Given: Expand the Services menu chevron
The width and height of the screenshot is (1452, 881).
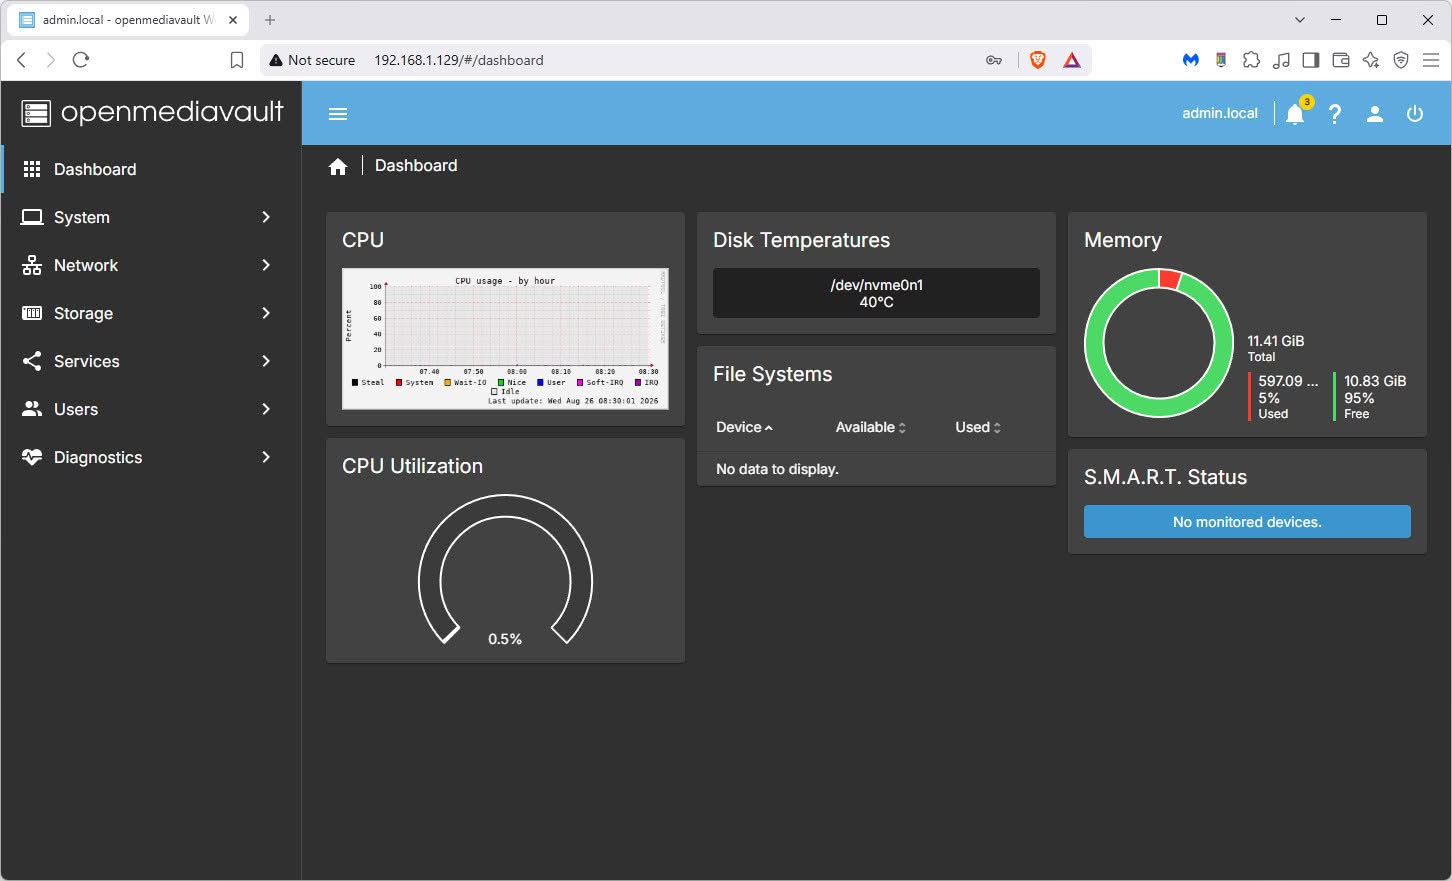Looking at the screenshot, I should coord(266,361).
